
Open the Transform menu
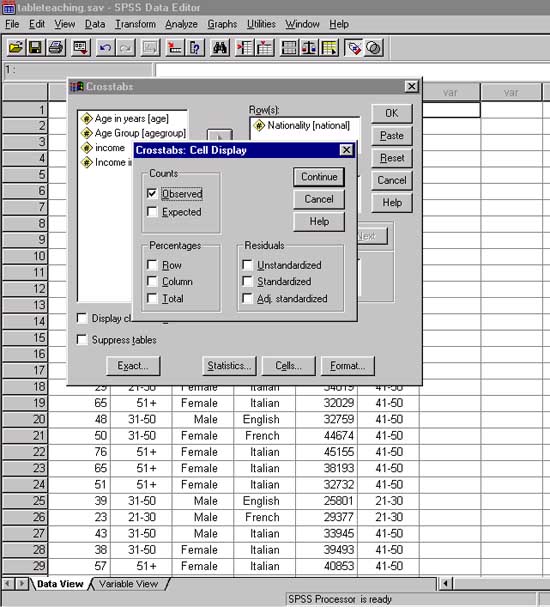[135, 24]
